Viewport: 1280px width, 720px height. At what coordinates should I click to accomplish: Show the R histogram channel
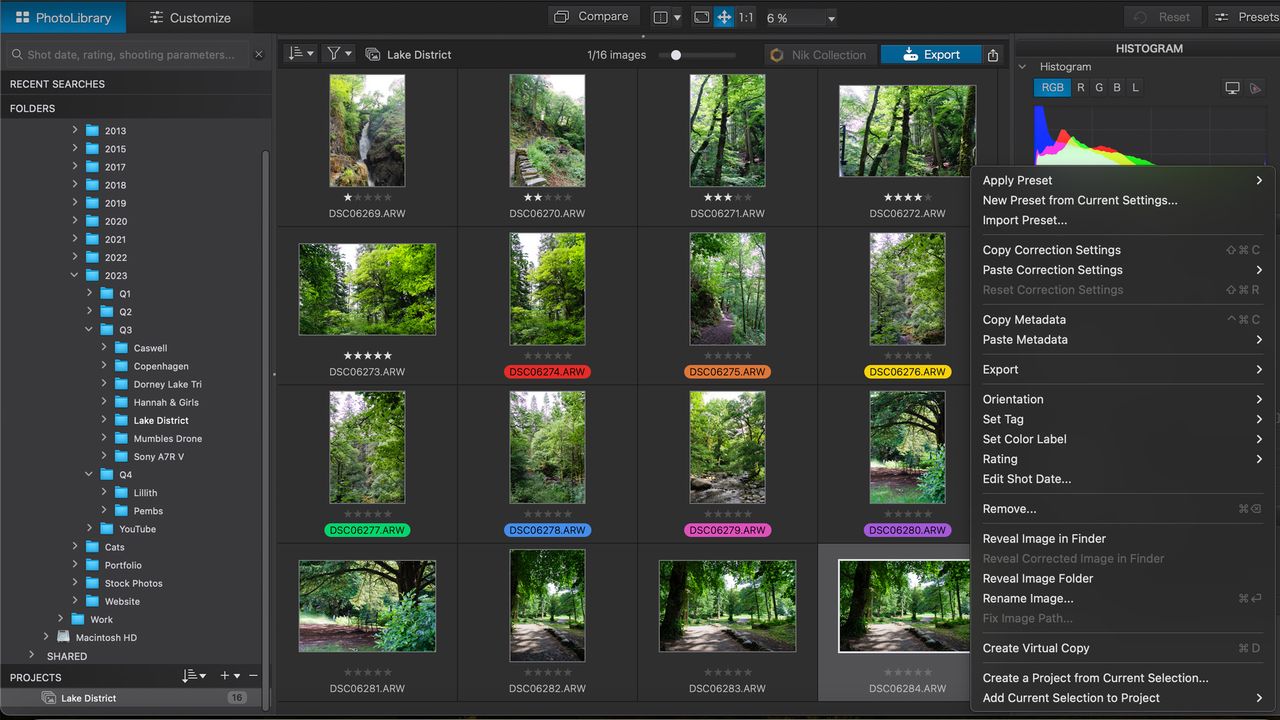click(x=1081, y=88)
